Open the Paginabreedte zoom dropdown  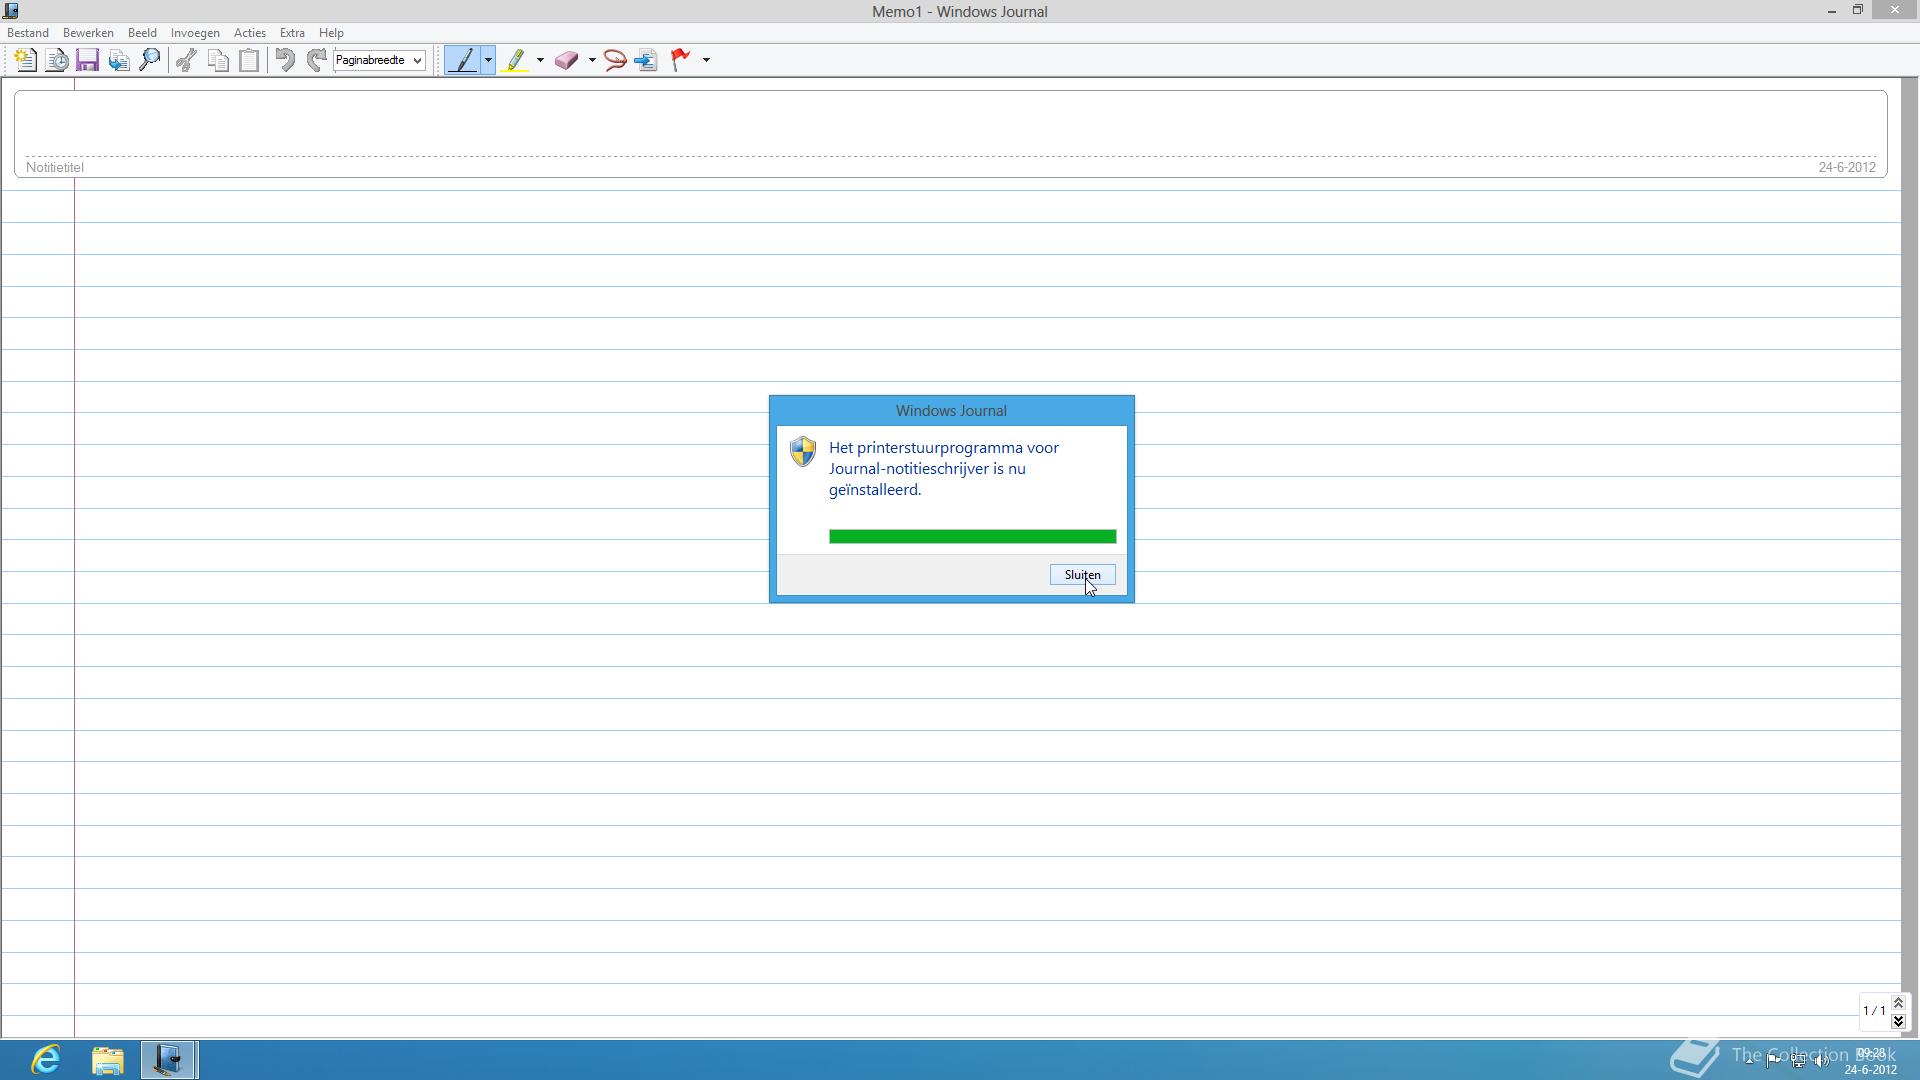point(417,60)
